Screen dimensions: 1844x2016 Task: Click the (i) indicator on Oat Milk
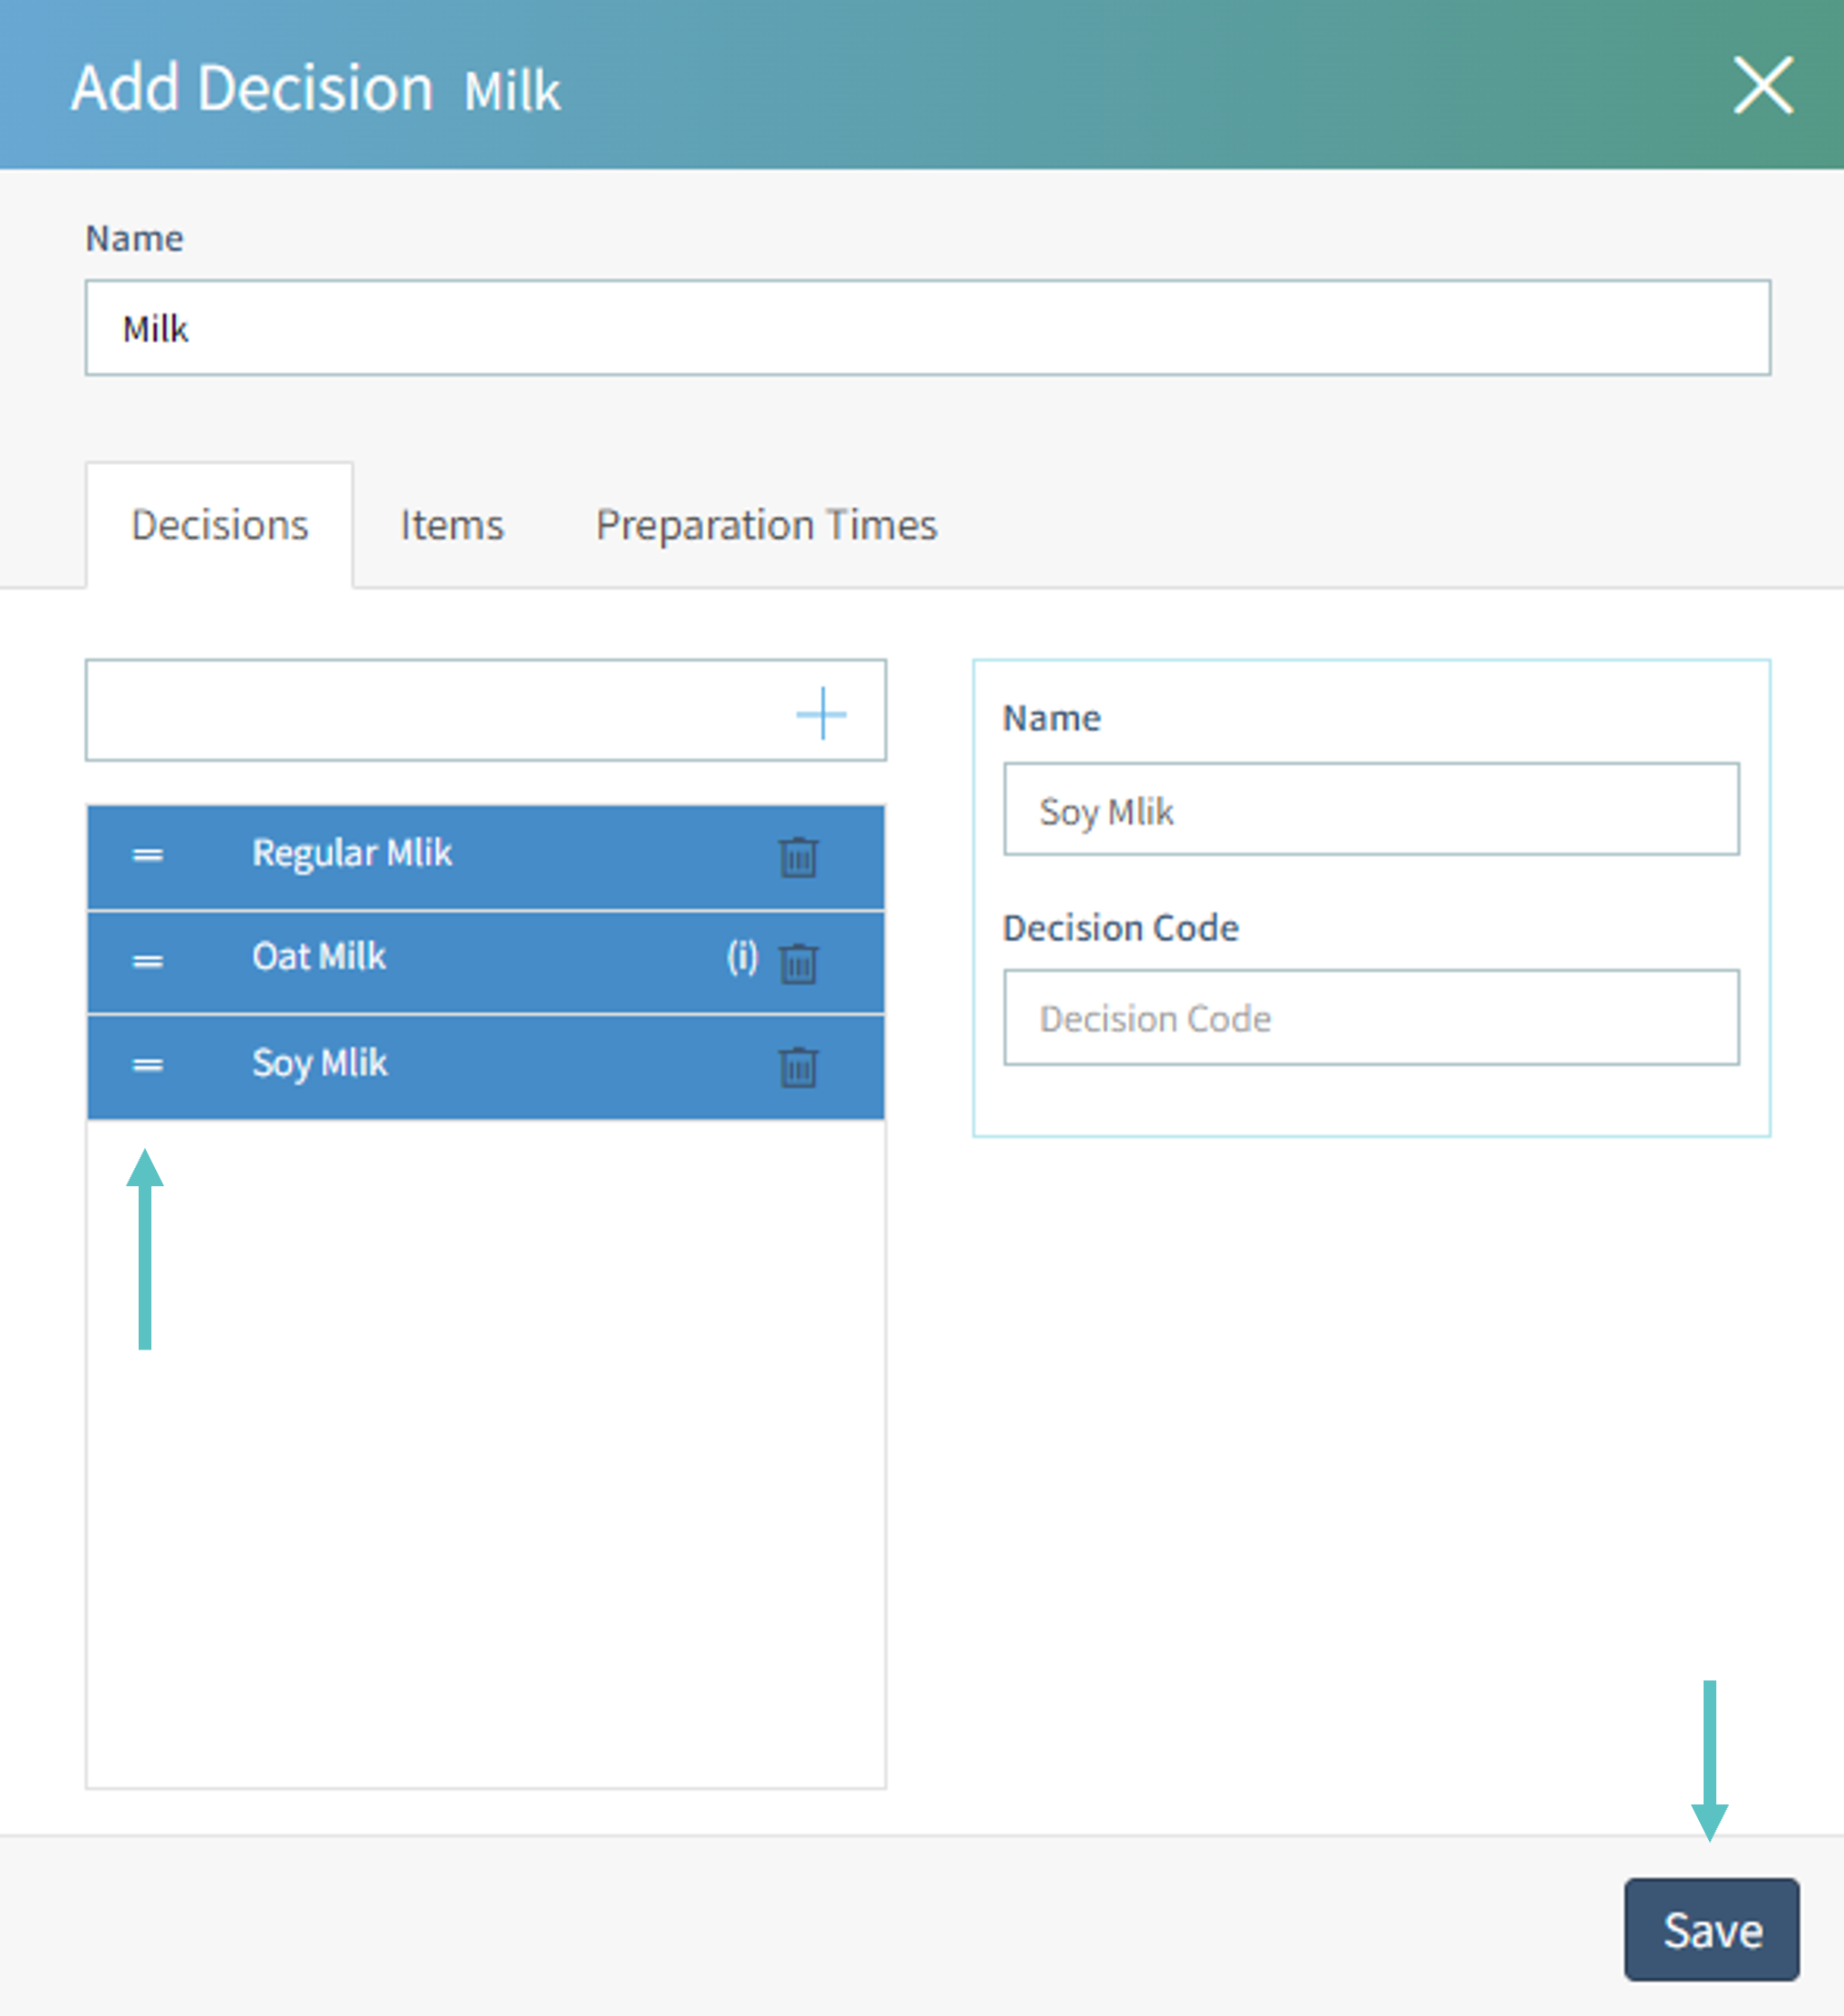point(742,957)
